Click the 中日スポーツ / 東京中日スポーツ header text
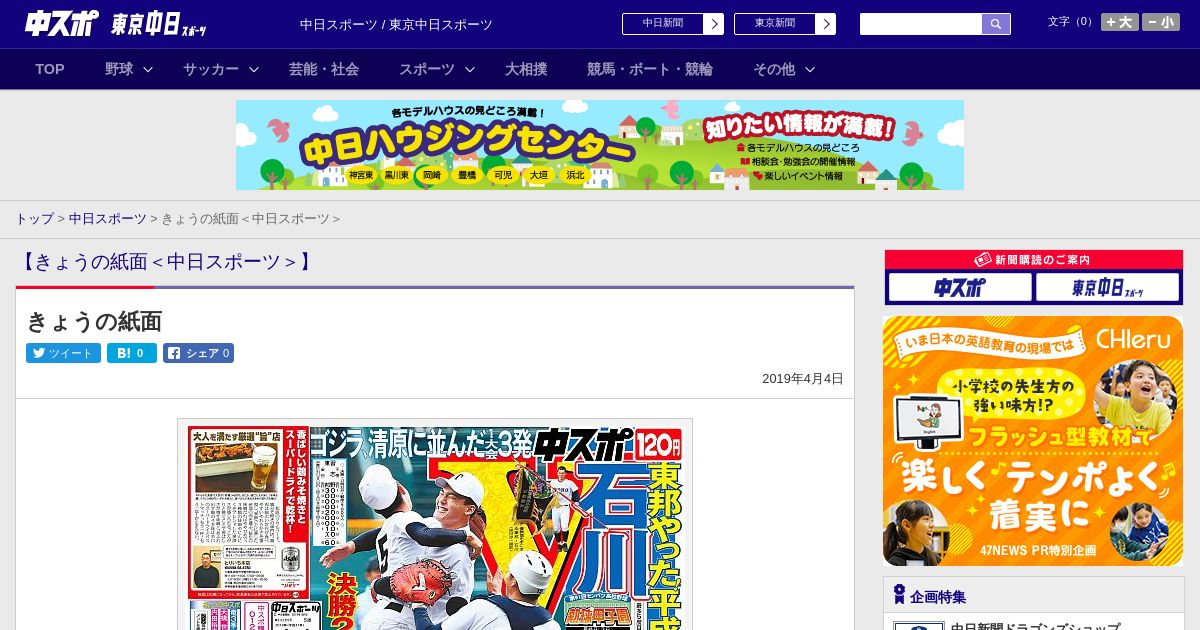The width and height of the screenshot is (1200, 630). [x=396, y=25]
